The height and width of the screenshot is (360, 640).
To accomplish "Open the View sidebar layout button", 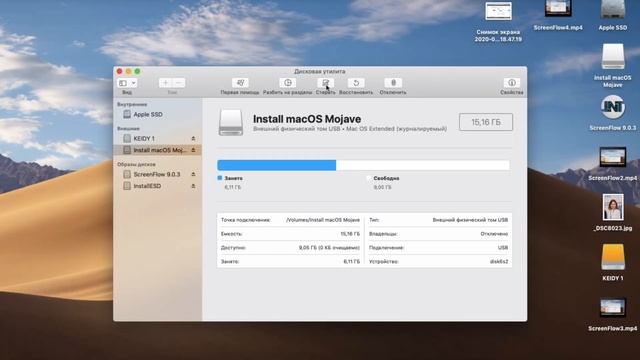I will pyautogui.click(x=123, y=83).
